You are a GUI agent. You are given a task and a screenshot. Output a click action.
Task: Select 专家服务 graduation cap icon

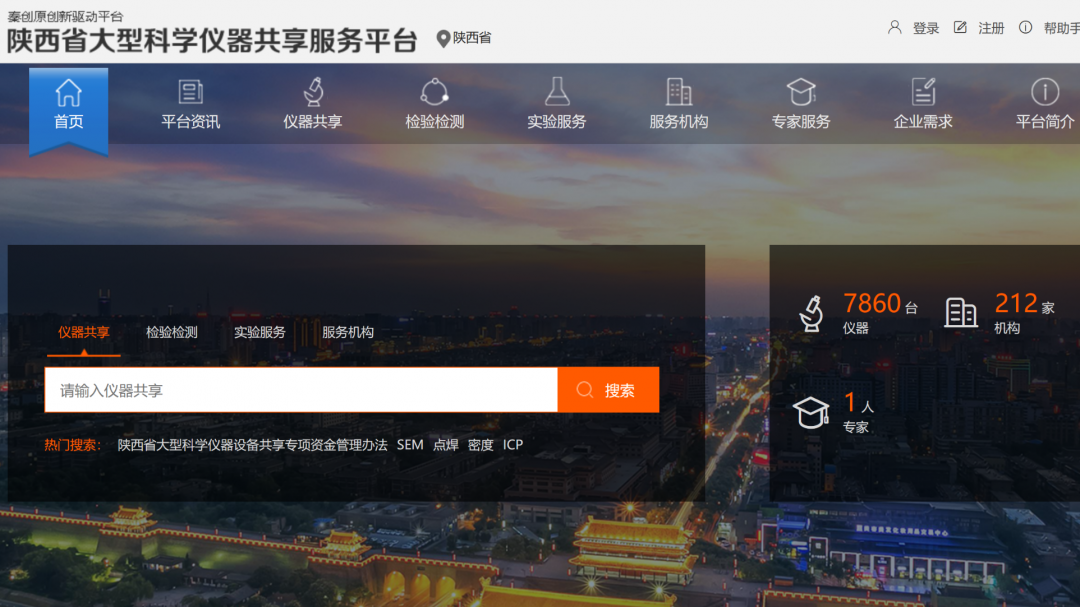tap(801, 93)
